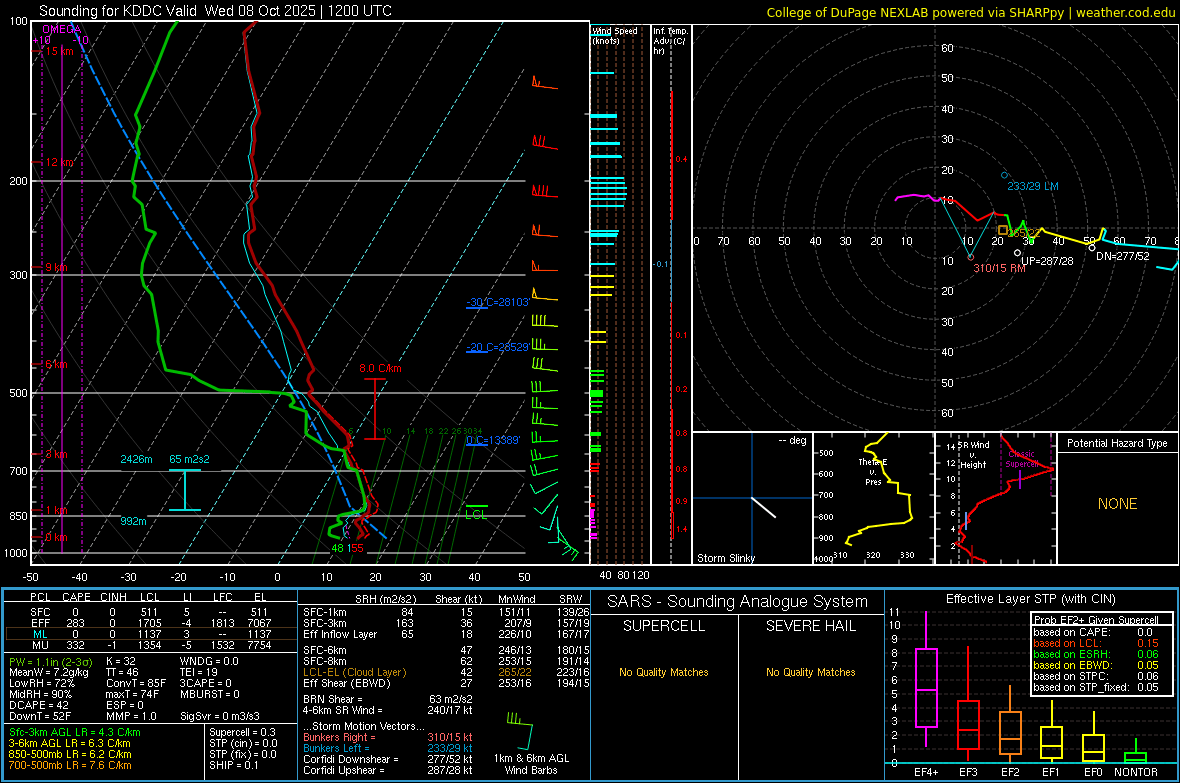
Task: Click the Potential Hazard Type header
Action: (x=1117, y=443)
